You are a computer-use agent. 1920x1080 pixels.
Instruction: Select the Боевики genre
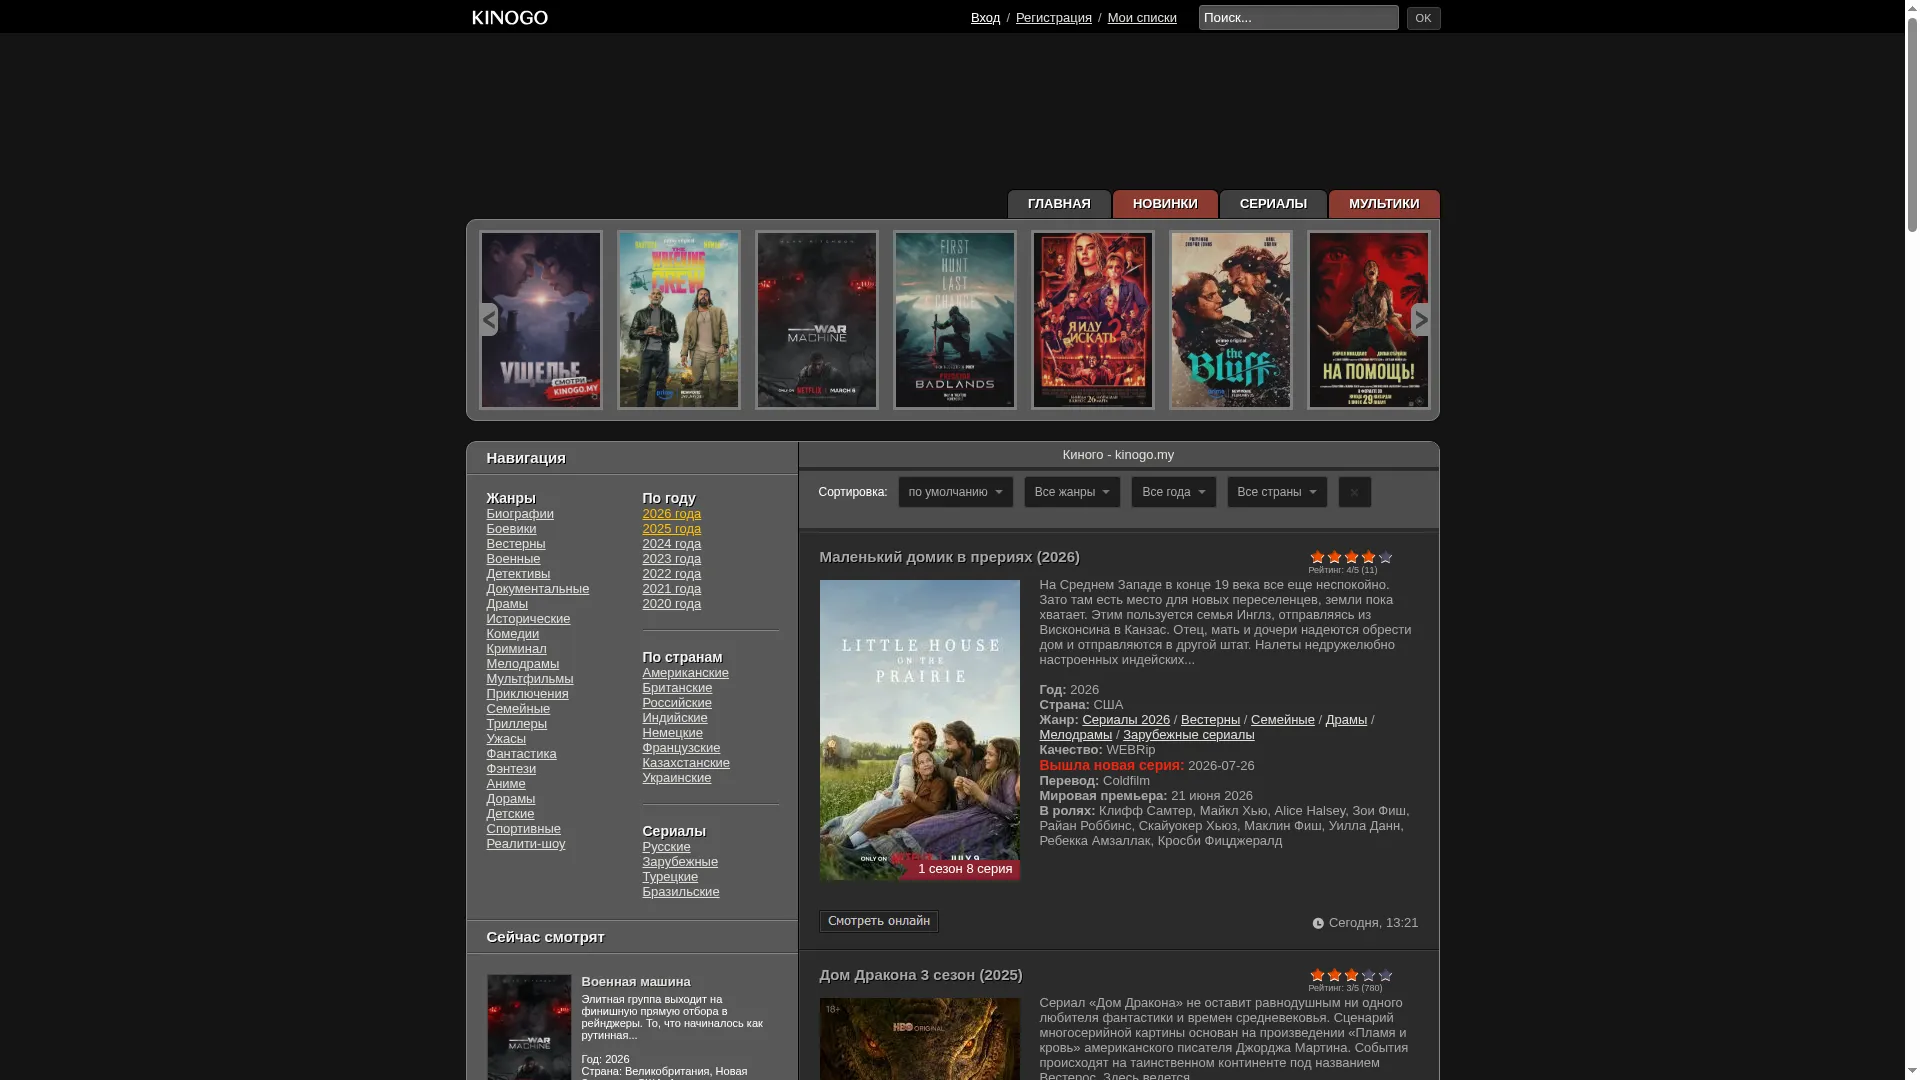click(511, 529)
